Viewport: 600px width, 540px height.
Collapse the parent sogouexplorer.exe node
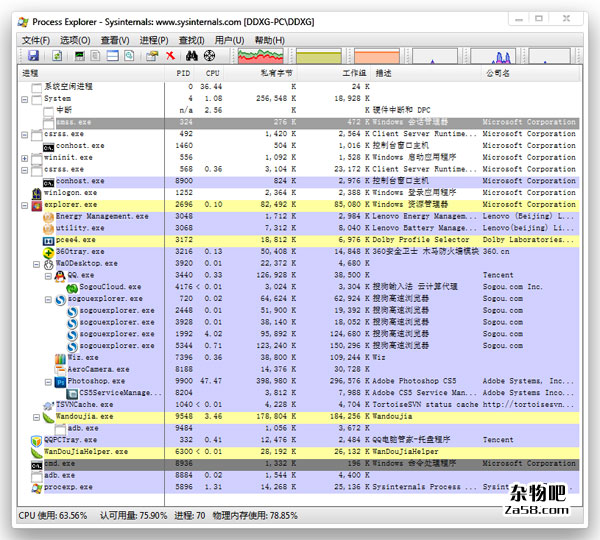click(48, 300)
